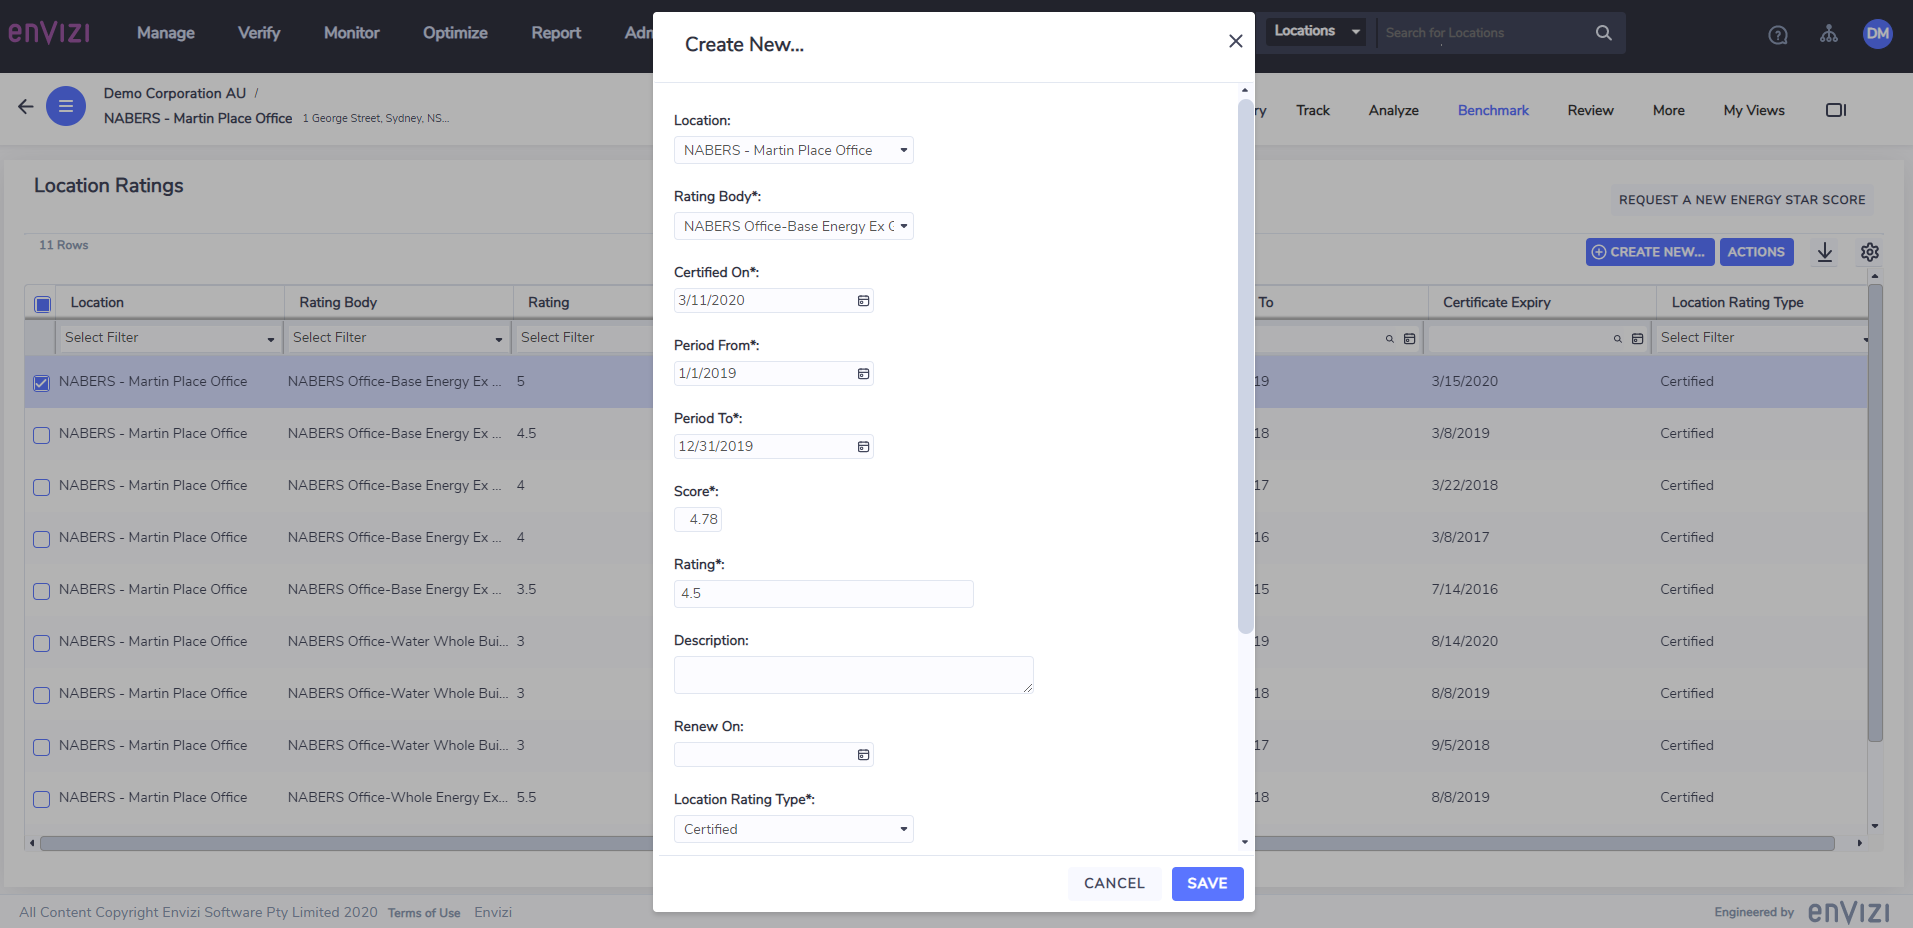Open Certified On calendar picker

[863, 301]
